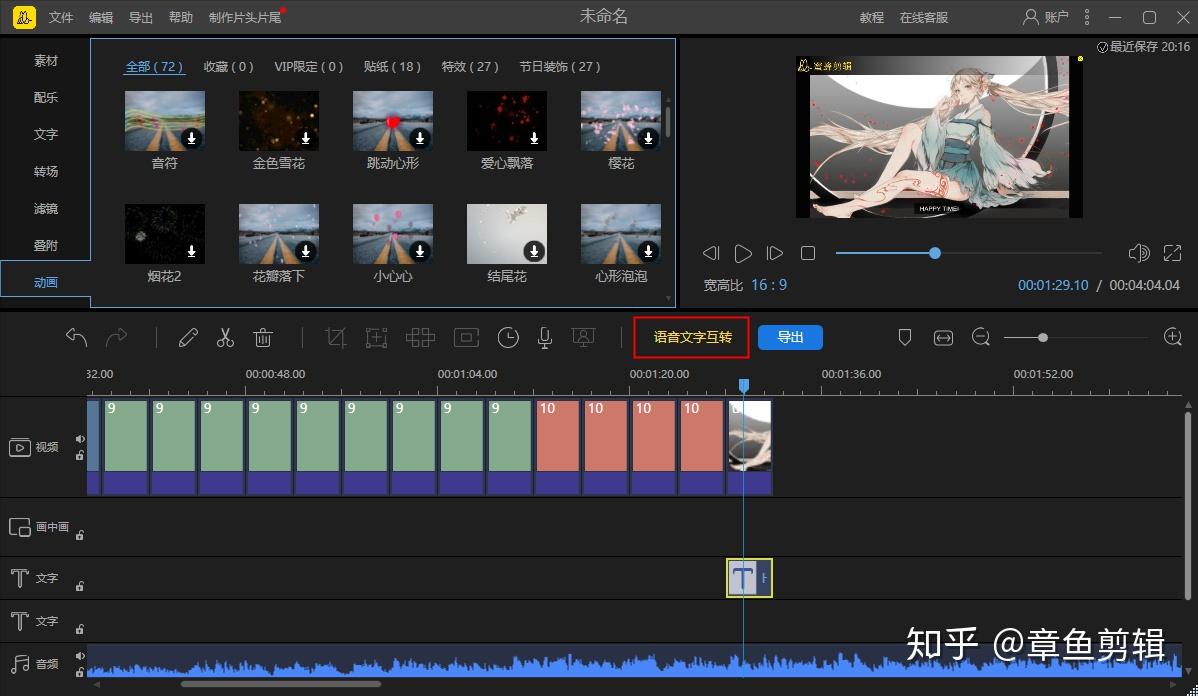
Task: Switch to 转场 sidebar tab
Action: click(x=46, y=171)
